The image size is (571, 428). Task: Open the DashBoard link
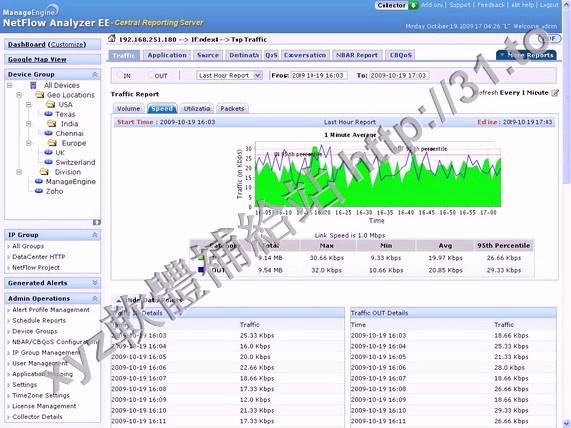click(27, 44)
